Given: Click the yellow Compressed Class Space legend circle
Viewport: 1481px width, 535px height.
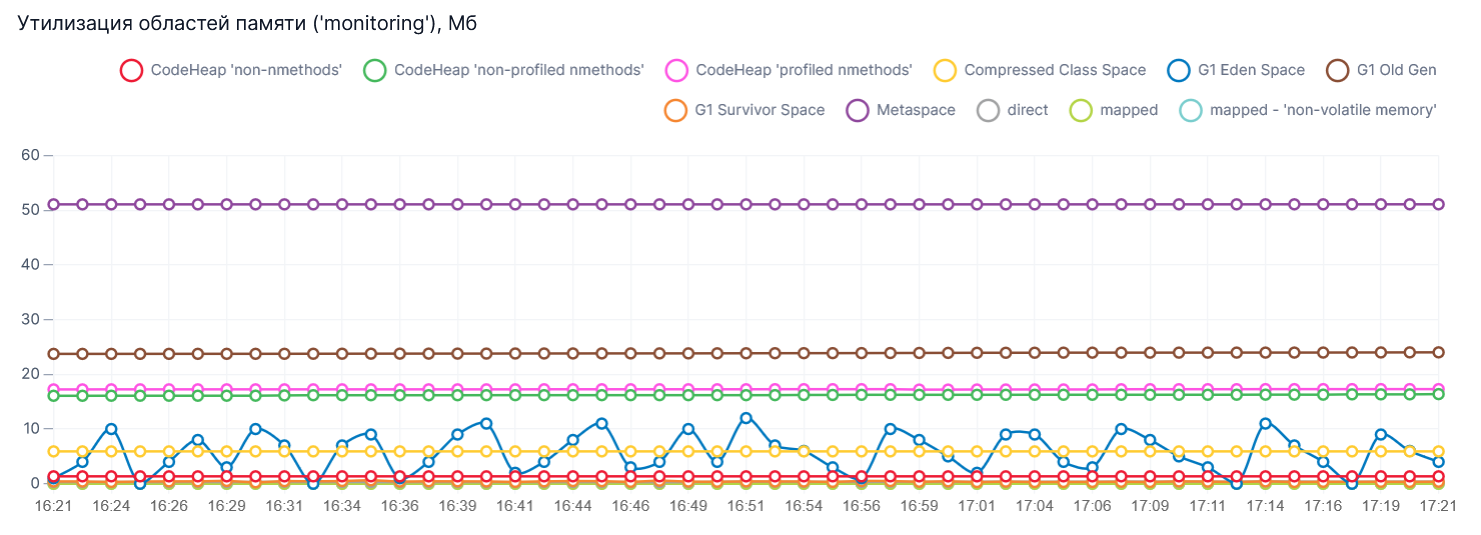Looking at the screenshot, I should click(x=945, y=71).
